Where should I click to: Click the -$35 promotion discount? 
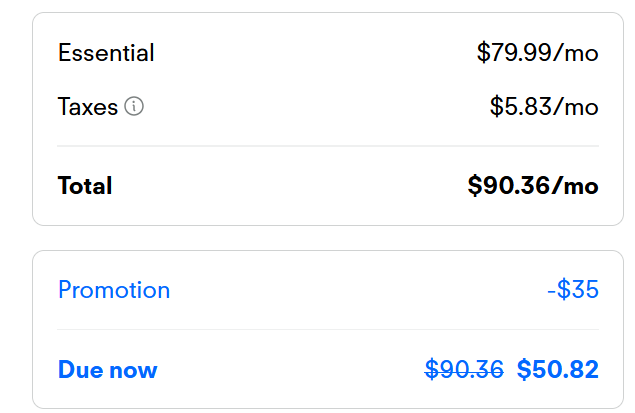(x=572, y=290)
